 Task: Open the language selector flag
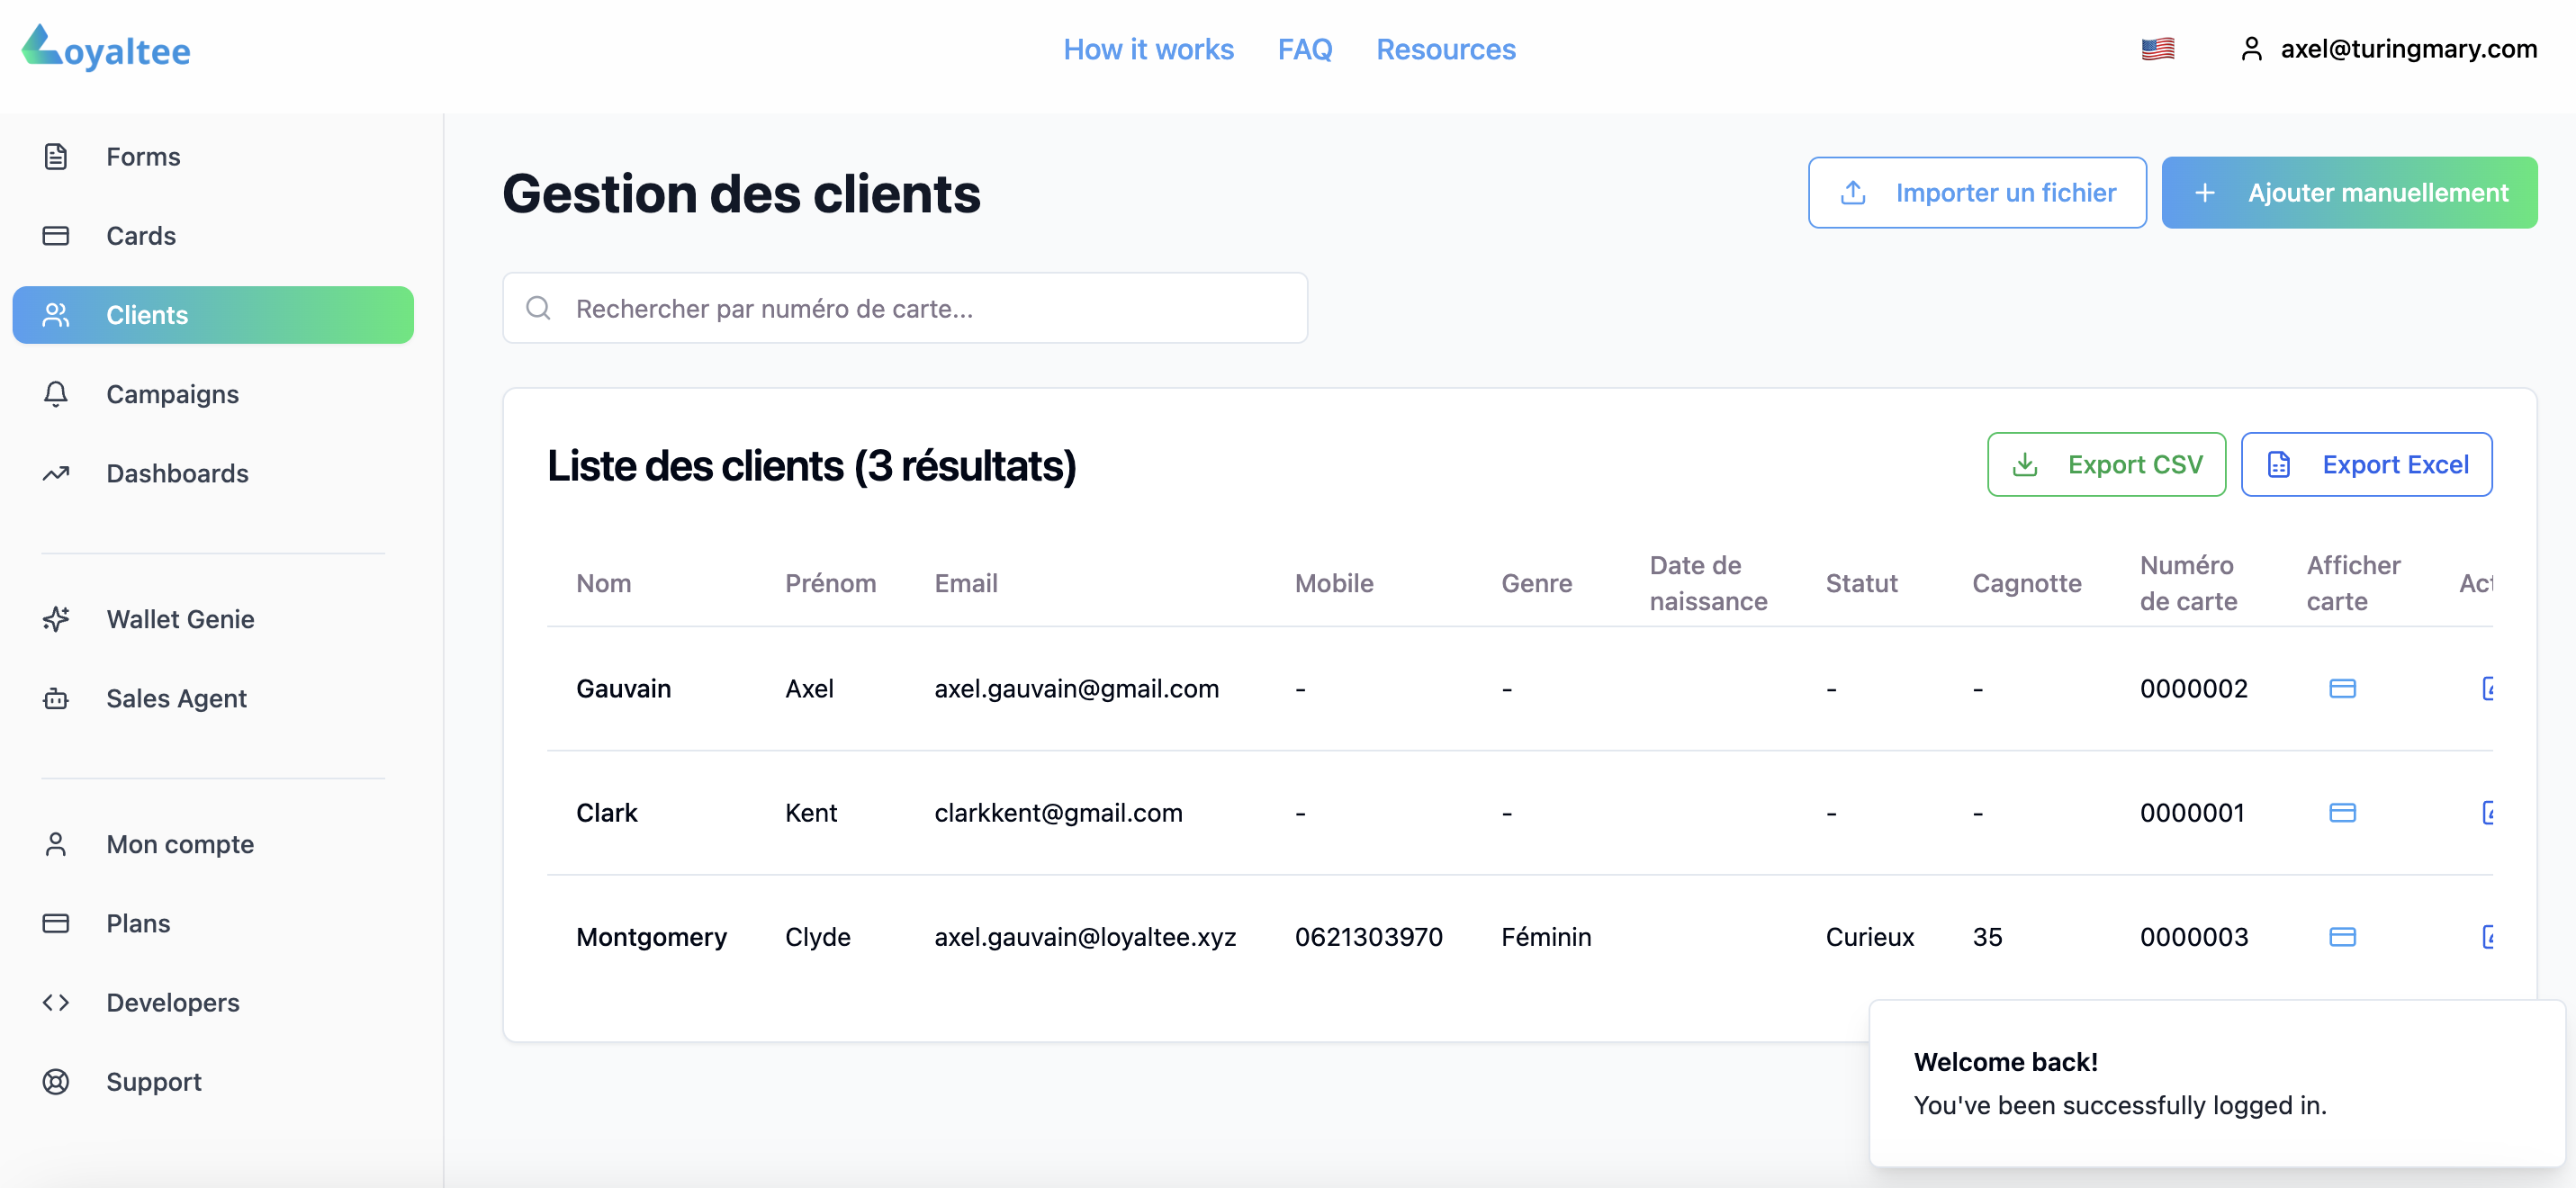tap(2158, 48)
